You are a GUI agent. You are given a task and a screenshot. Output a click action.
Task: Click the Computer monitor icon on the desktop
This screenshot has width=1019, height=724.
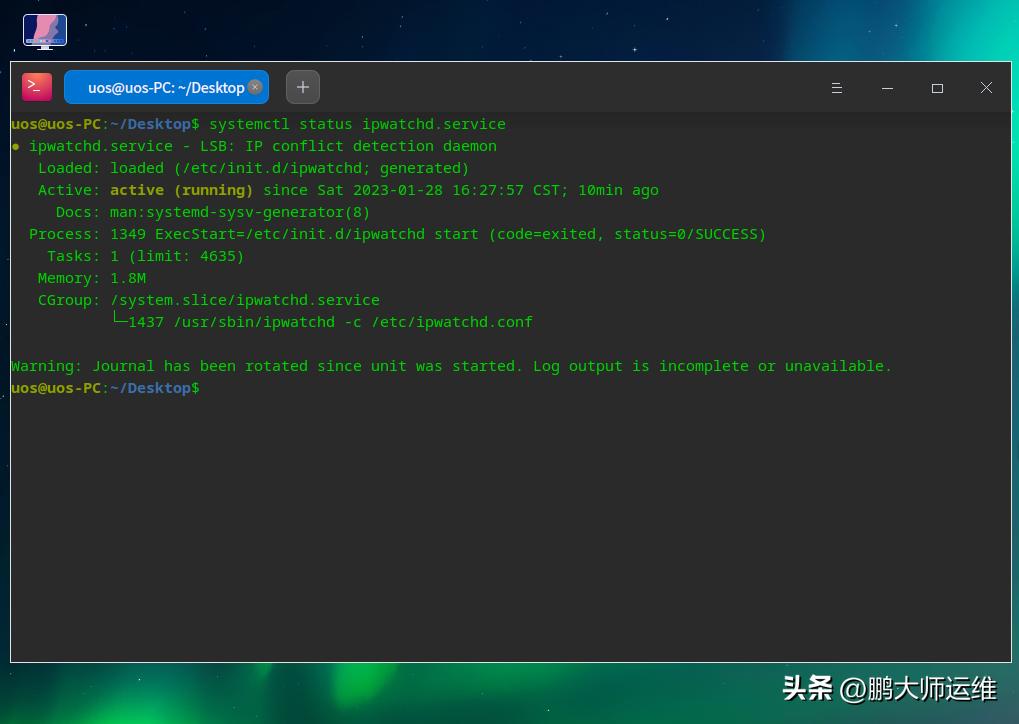click(44, 30)
